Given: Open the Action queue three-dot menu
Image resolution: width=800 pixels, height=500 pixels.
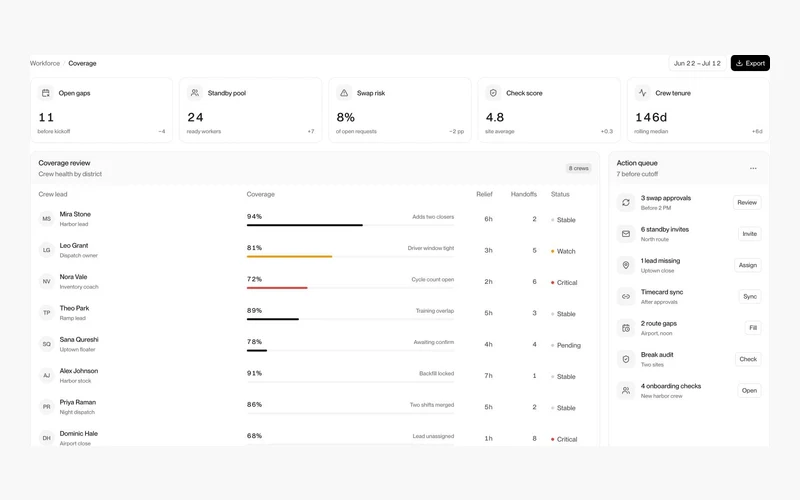Looking at the screenshot, I should (x=753, y=168).
